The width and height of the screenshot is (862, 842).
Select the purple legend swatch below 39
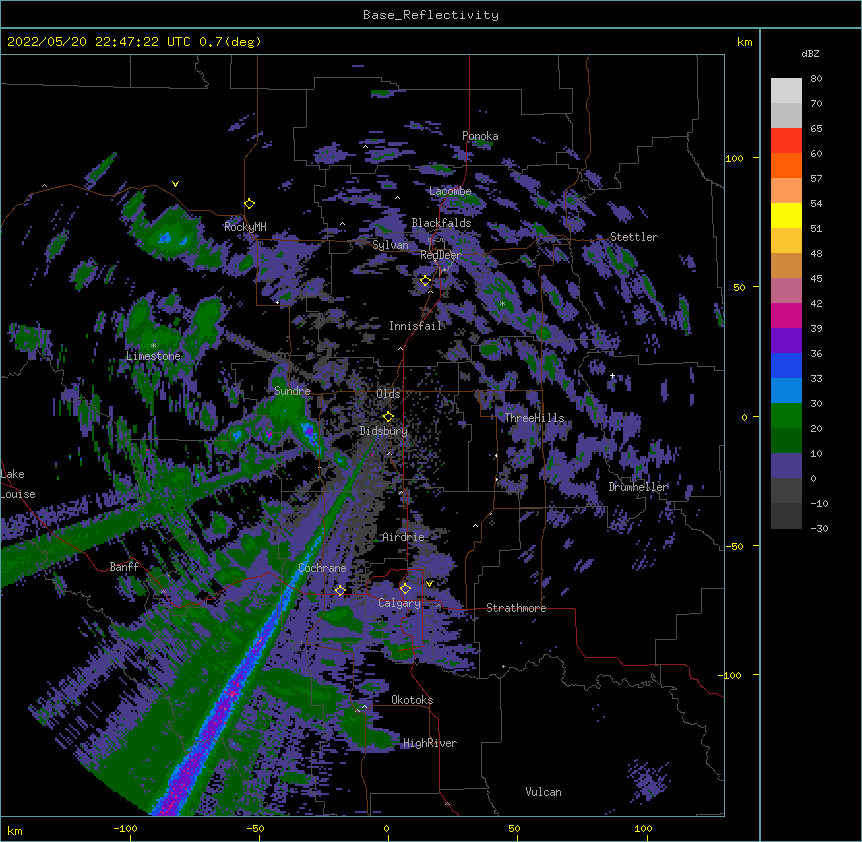[786, 341]
